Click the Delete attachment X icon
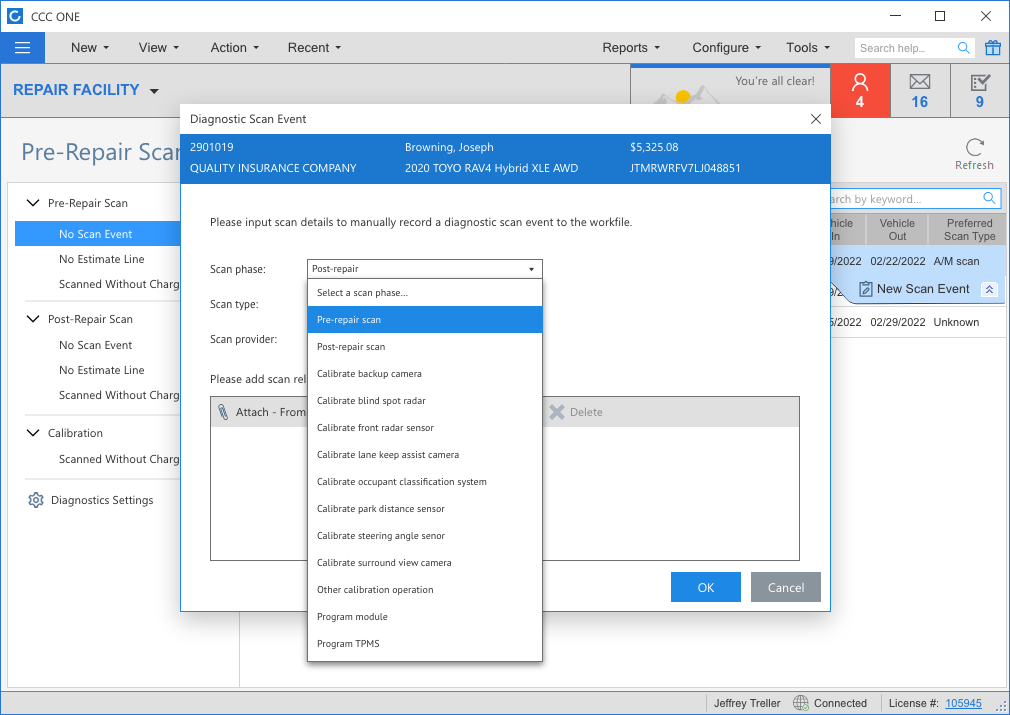 [x=557, y=412]
